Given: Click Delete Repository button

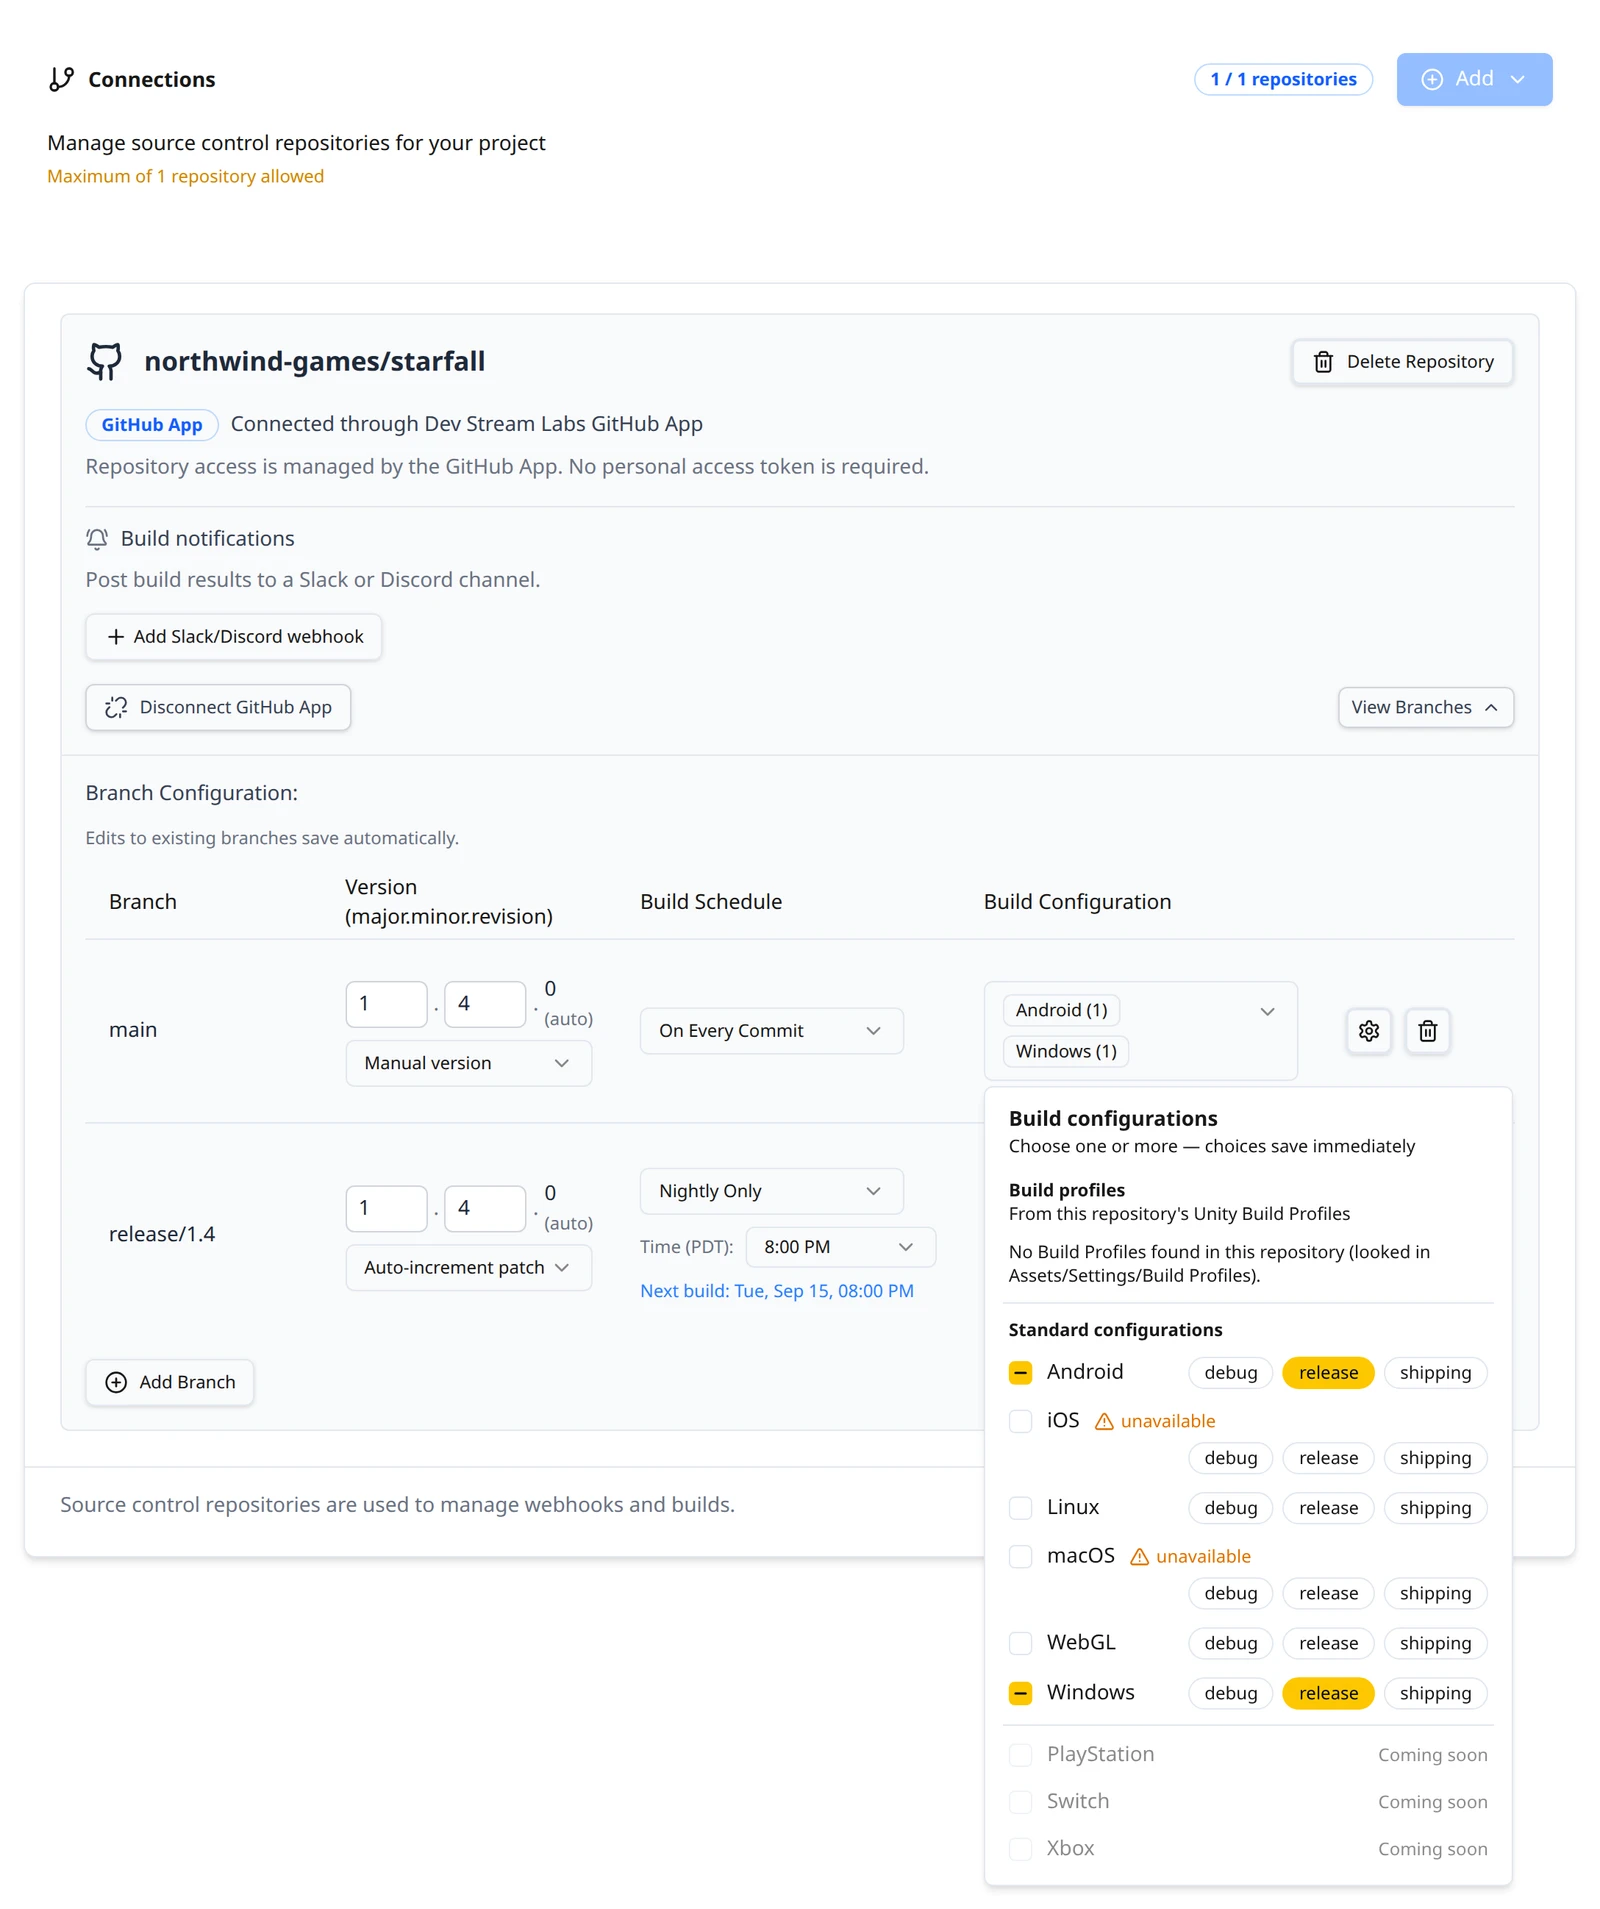Looking at the screenshot, I should 1402,361.
